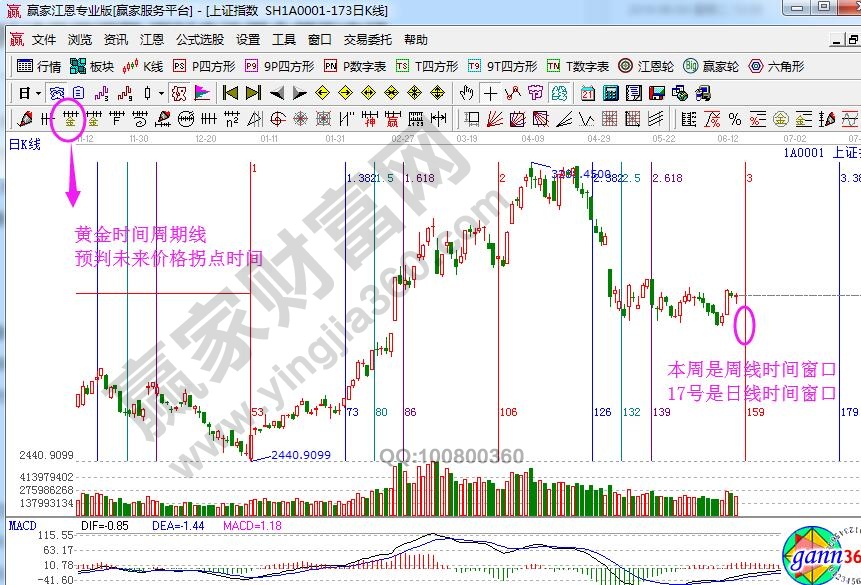861x585 pixels.
Task: Toggle the 日K线 chart label
Action: [x=24, y=144]
